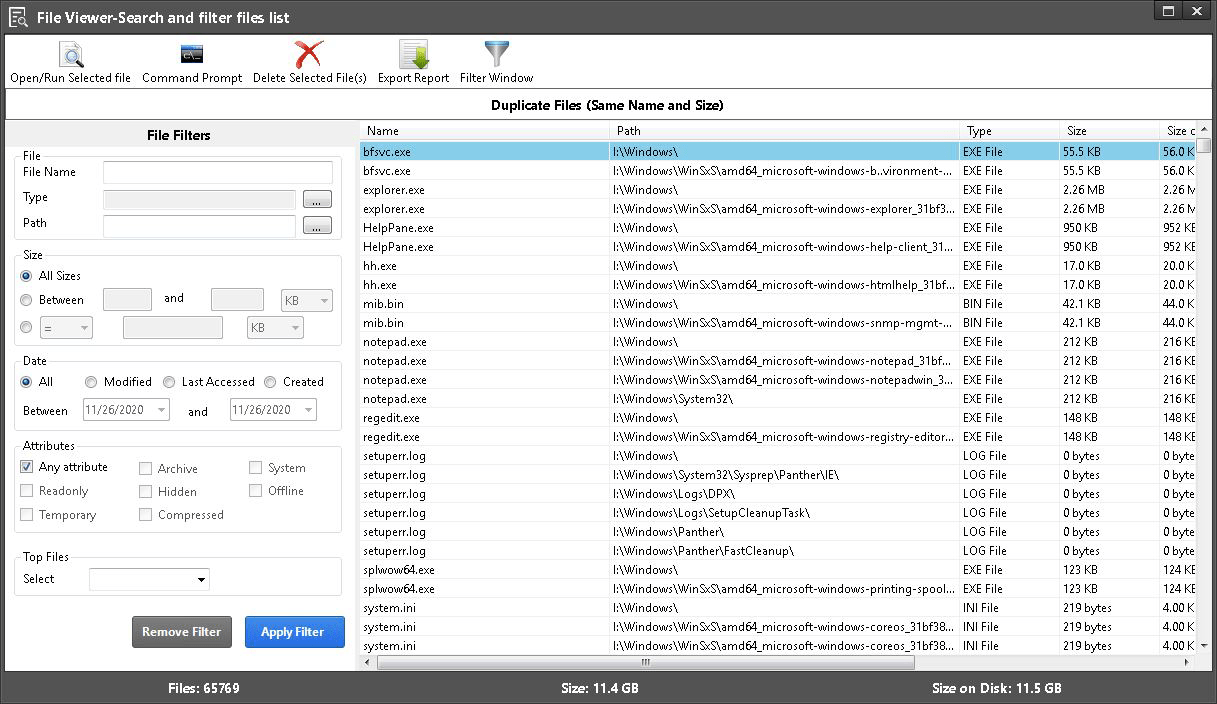Click the Duplicate Files (Same Name and Size) heading
The width and height of the screenshot is (1217, 704).
(607, 105)
